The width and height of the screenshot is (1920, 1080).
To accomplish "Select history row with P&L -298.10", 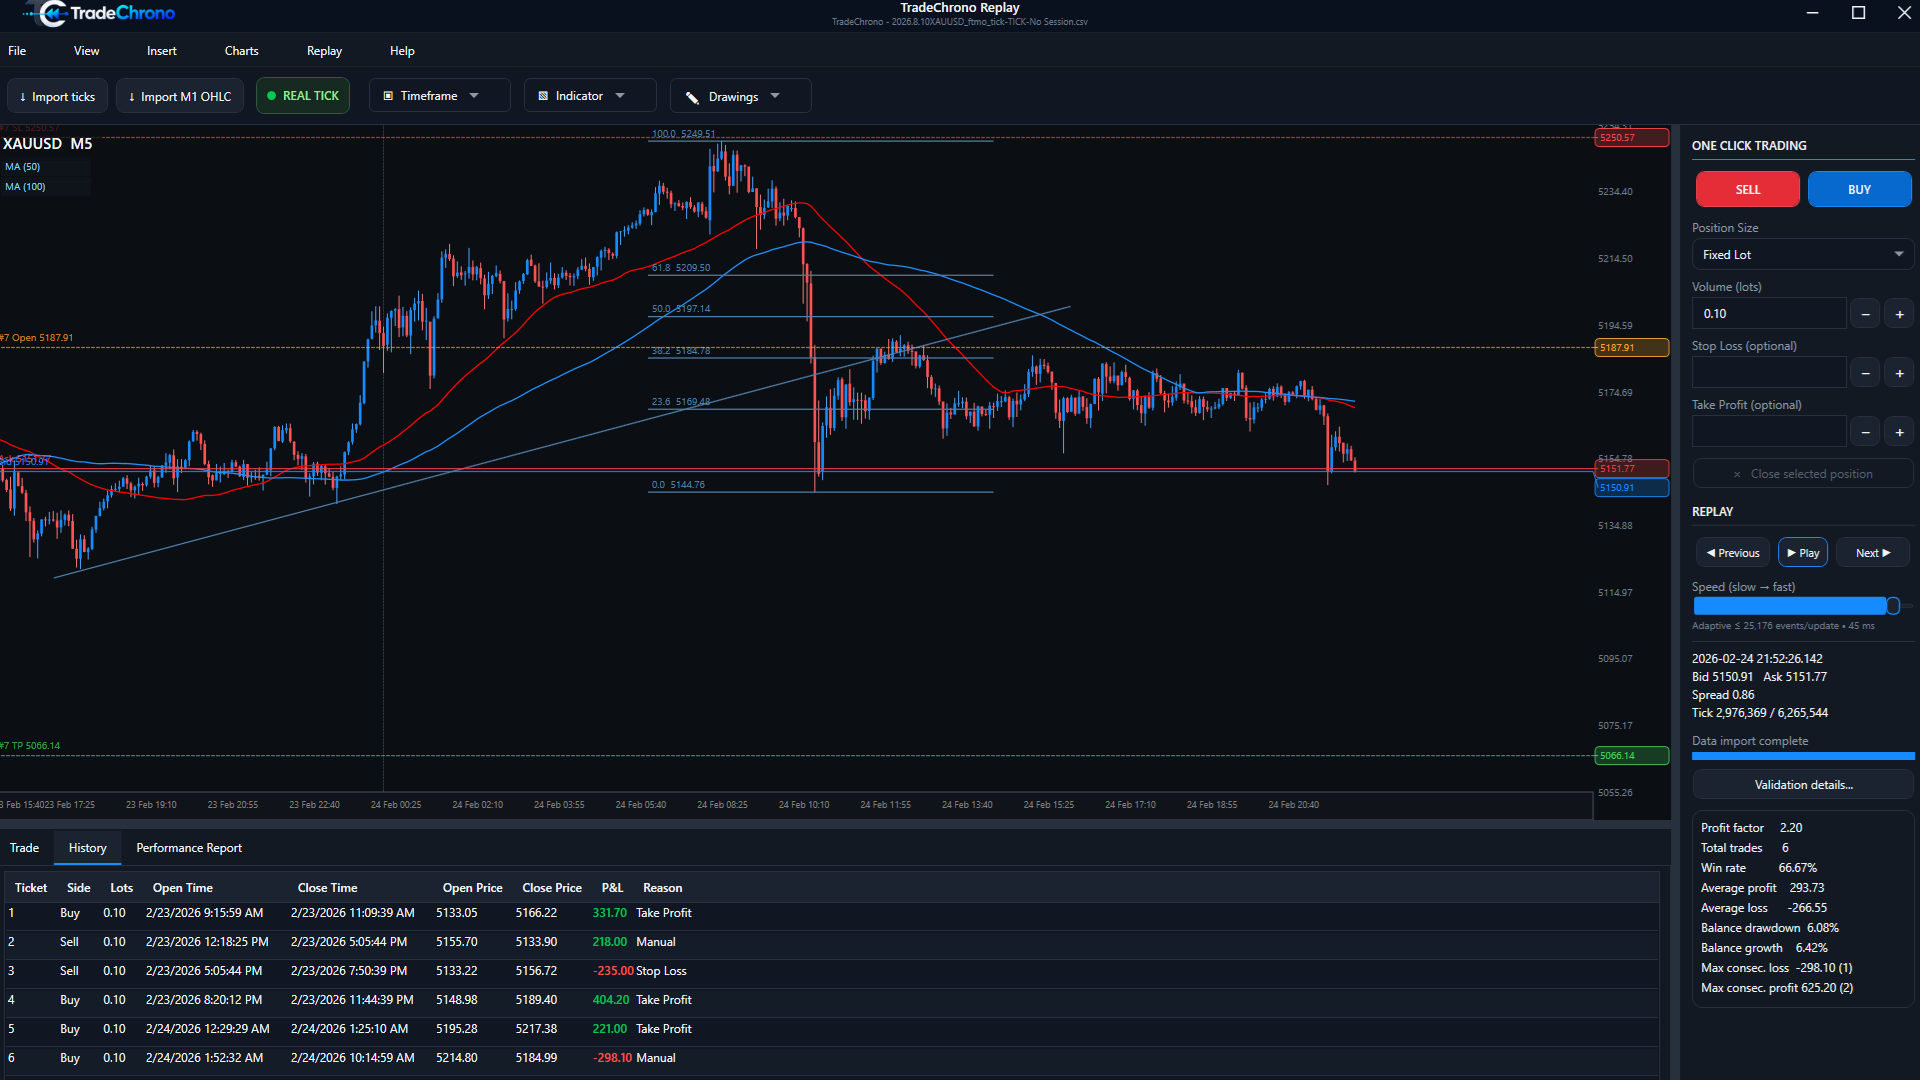I will (832, 1058).
